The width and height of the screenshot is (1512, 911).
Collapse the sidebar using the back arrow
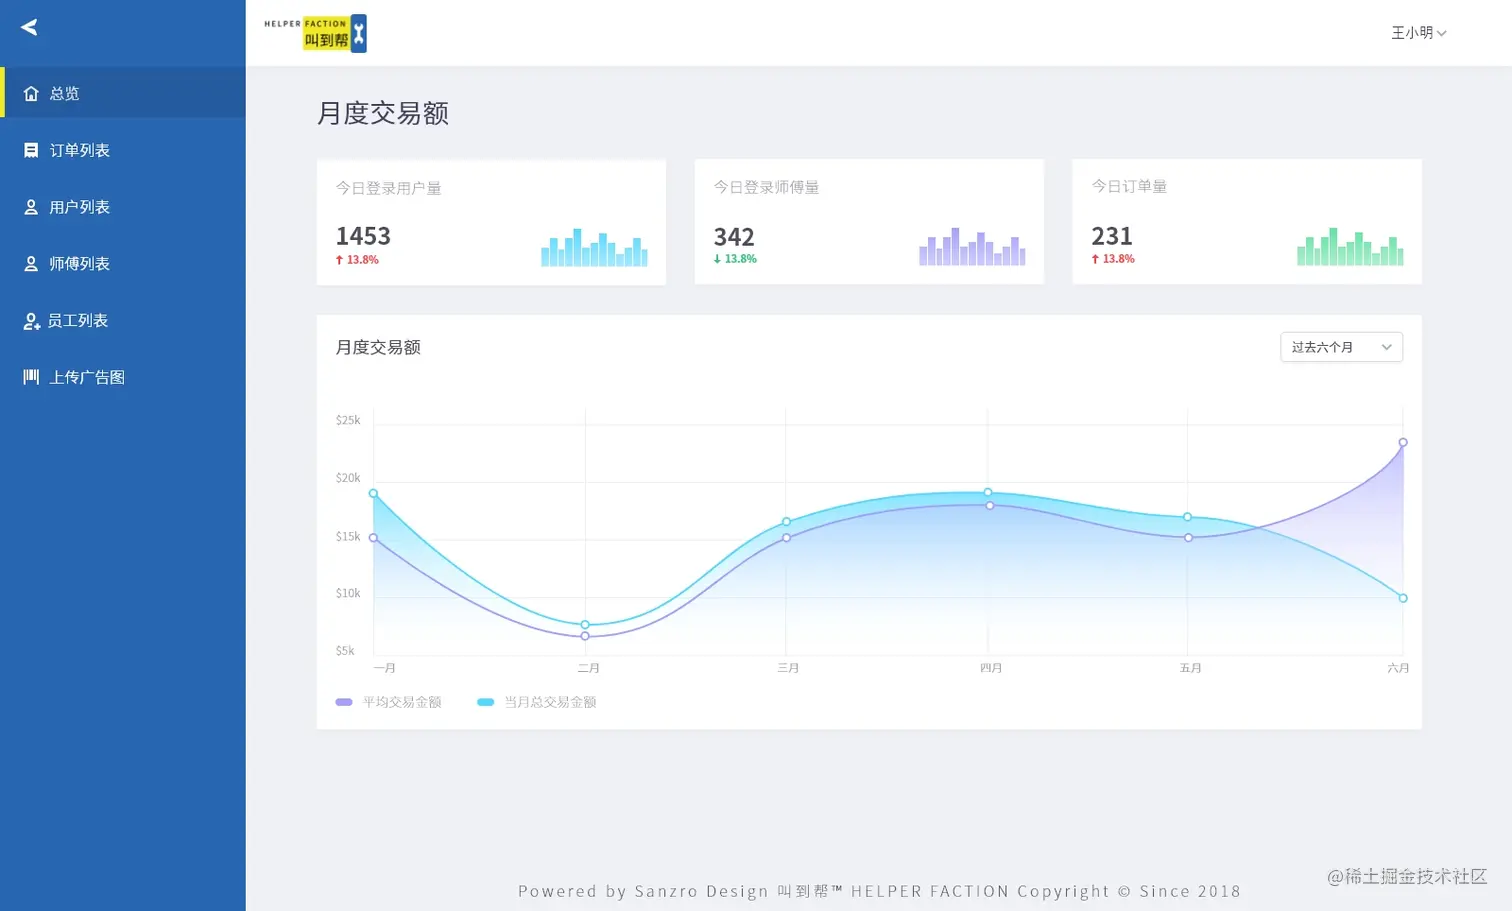point(27,27)
